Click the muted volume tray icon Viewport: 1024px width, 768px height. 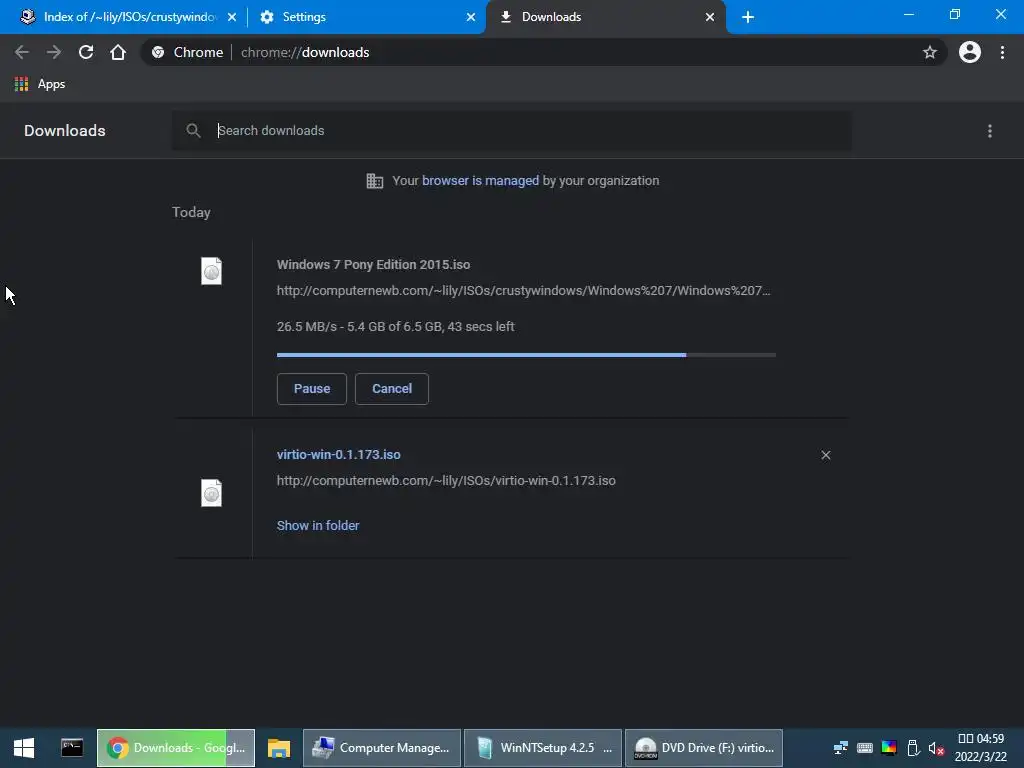tap(936, 748)
